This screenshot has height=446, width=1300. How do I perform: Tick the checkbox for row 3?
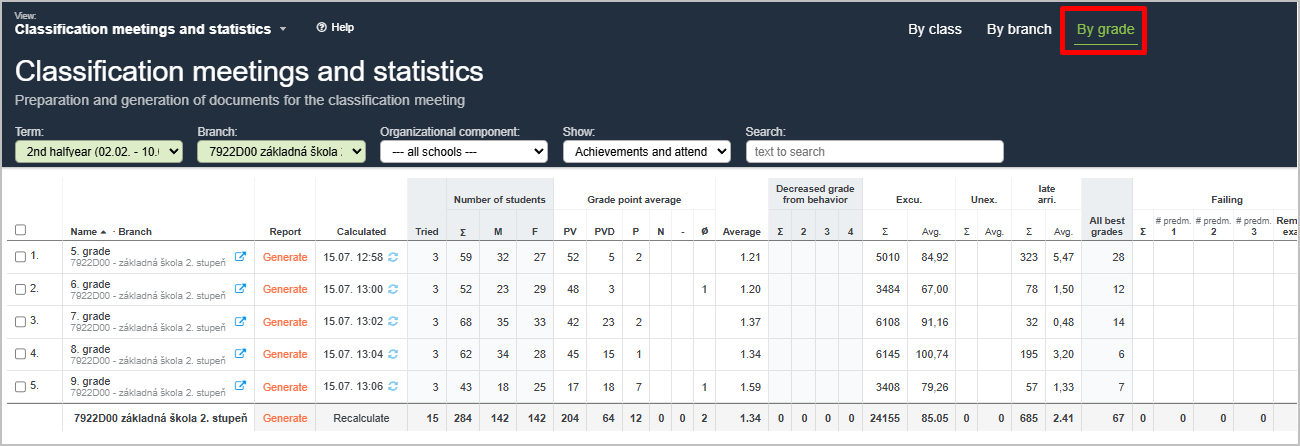(21, 322)
